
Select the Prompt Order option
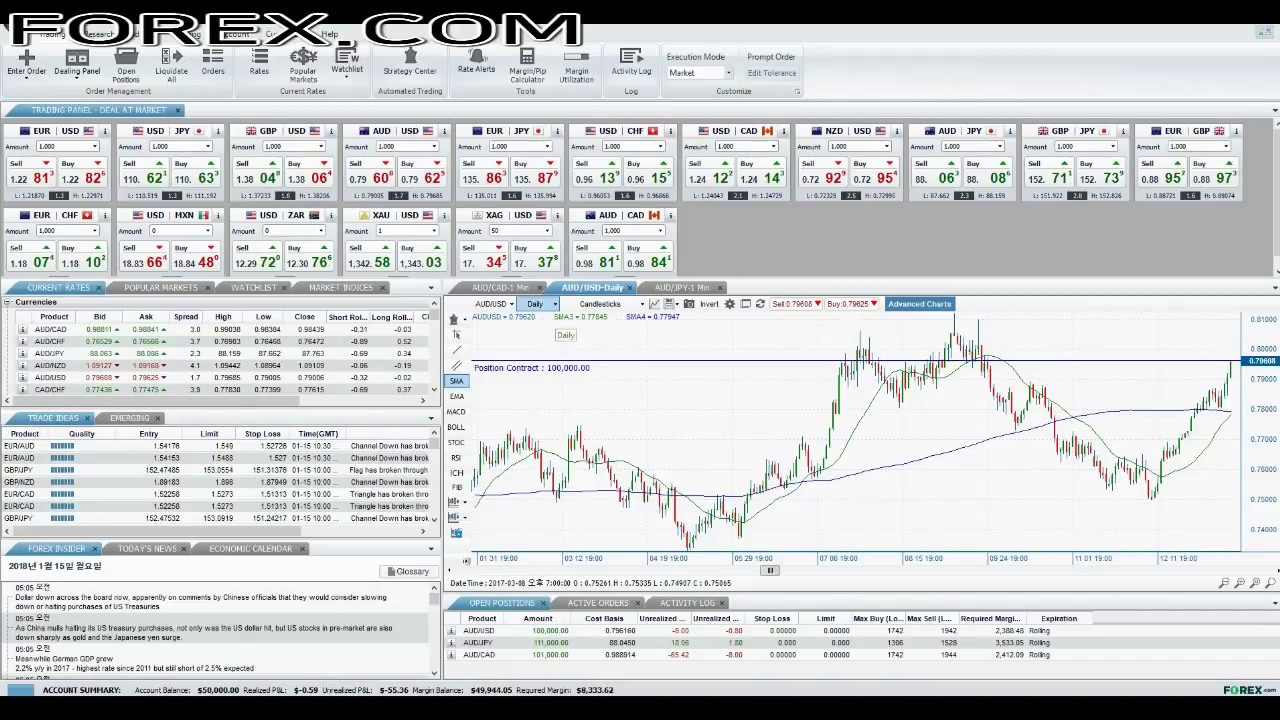[x=771, y=57]
